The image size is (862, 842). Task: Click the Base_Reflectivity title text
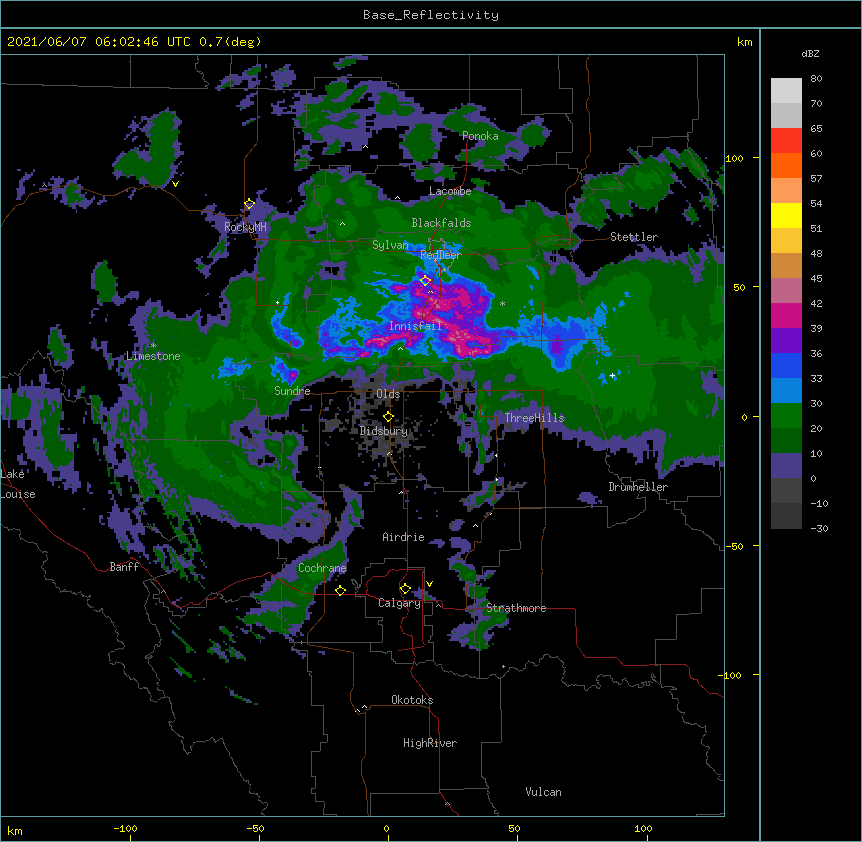(431, 15)
